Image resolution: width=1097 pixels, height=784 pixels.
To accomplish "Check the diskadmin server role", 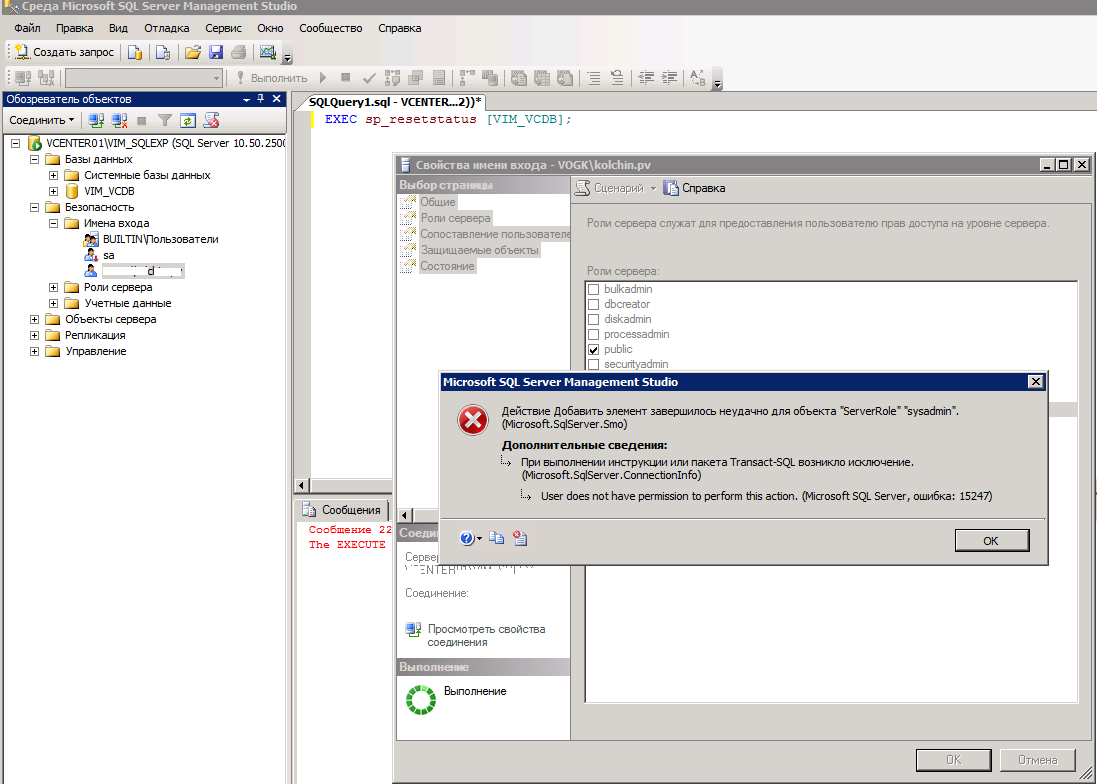I will (593, 320).
